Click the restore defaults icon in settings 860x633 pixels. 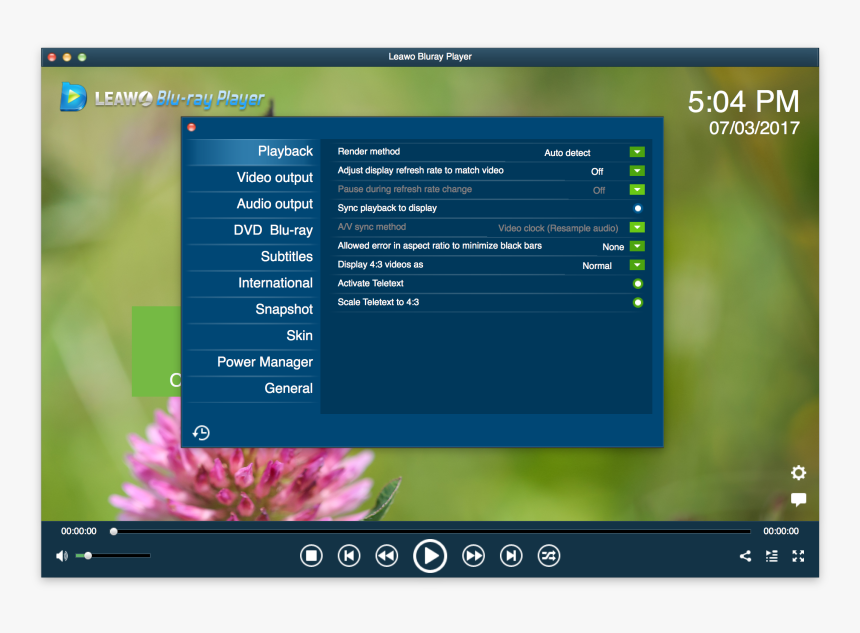[201, 432]
